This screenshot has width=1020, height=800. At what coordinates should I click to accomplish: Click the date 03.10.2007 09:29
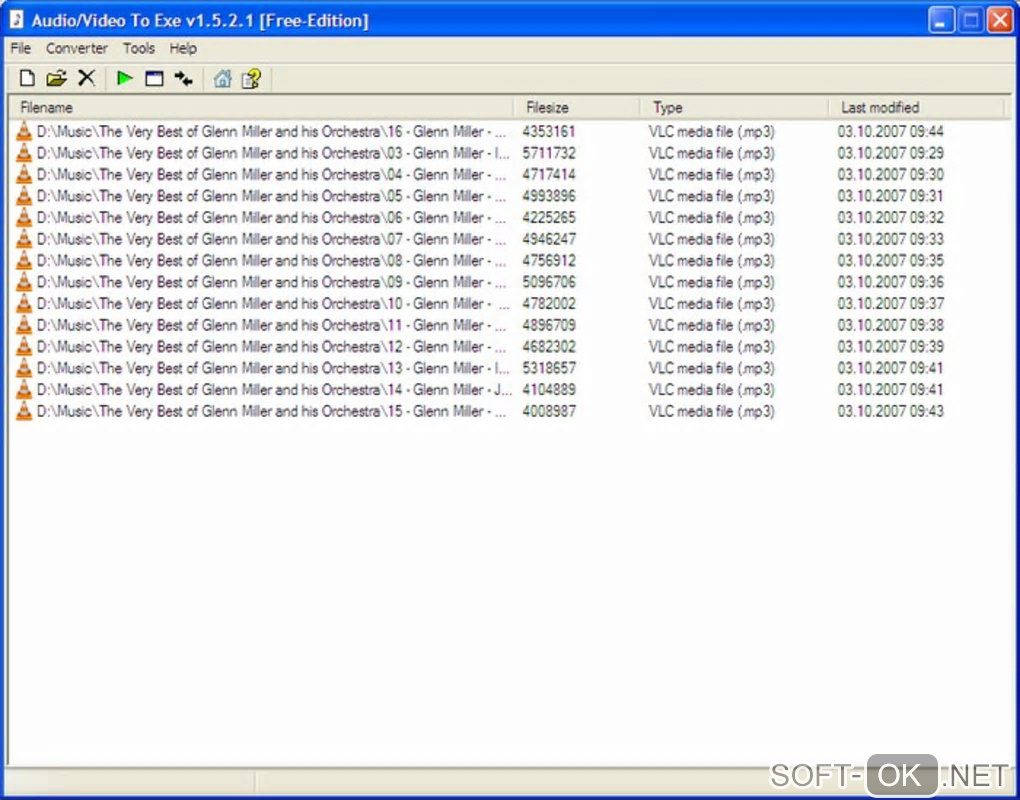[891, 153]
